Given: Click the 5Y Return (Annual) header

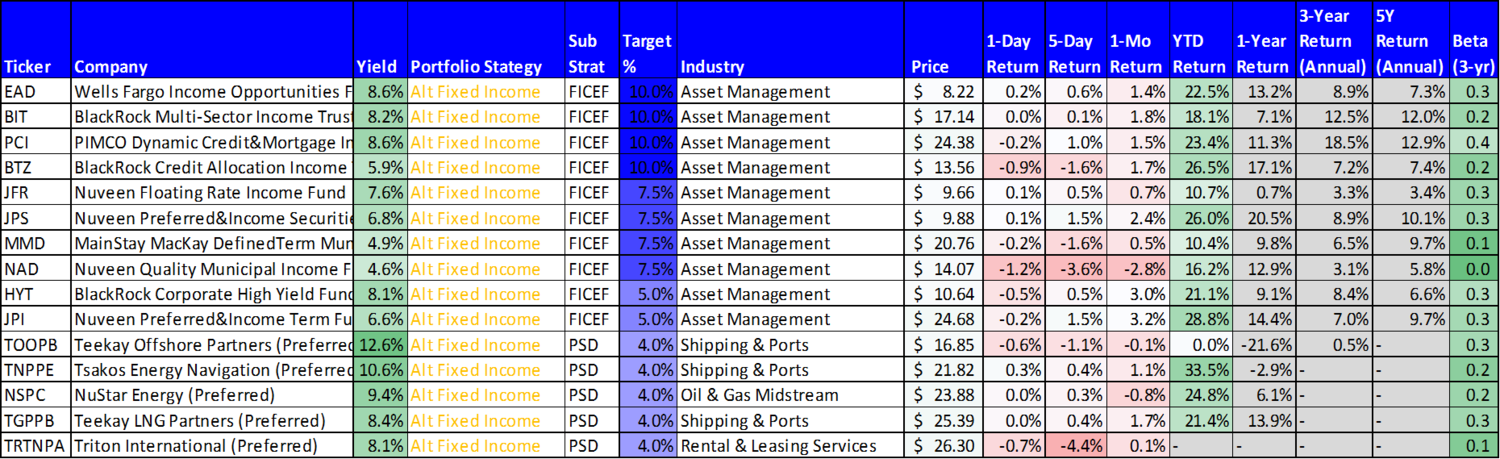Looking at the screenshot, I should (1410, 41).
